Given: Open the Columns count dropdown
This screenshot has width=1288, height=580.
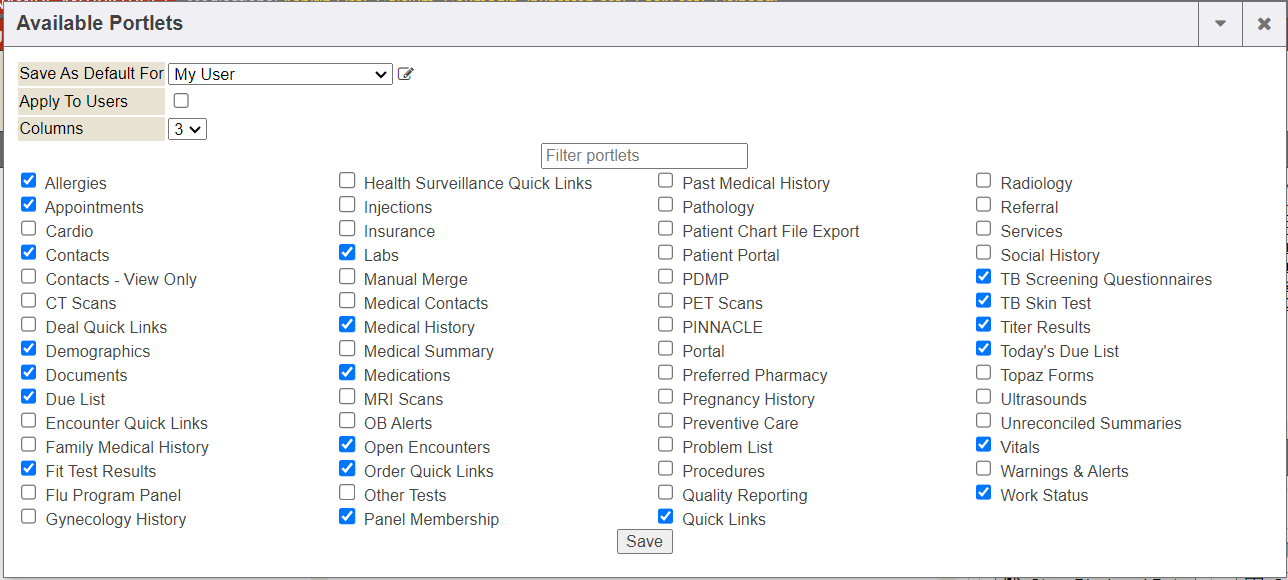Looking at the screenshot, I should pos(187,129).
